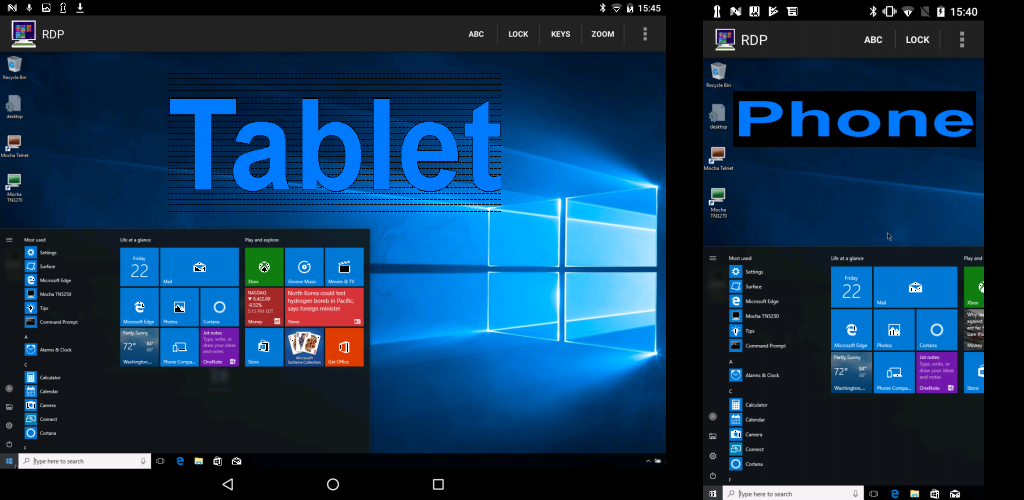
Task: Tap the Android recent apps button
Action: pyautogui.click(x=438, y=484)
